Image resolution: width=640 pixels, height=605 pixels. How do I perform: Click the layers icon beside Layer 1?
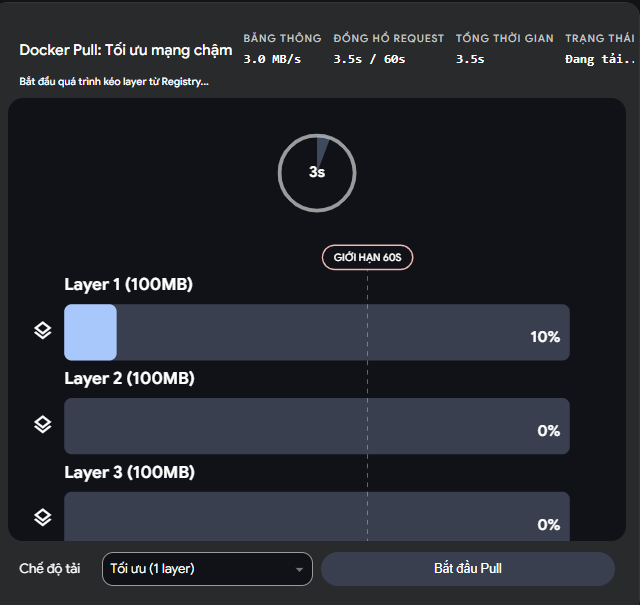42,331
